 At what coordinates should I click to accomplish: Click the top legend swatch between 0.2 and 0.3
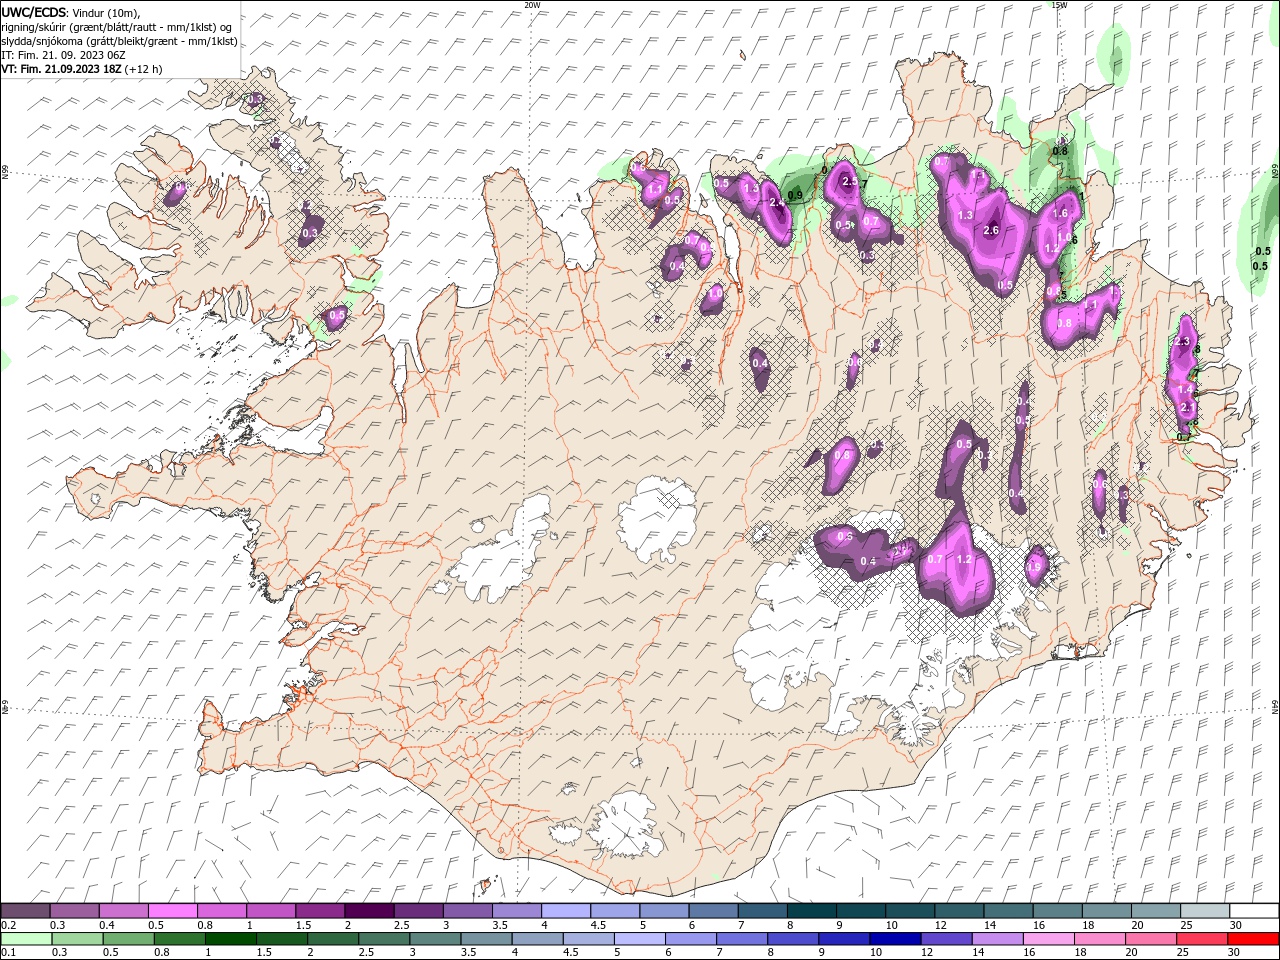click(25, 911)
